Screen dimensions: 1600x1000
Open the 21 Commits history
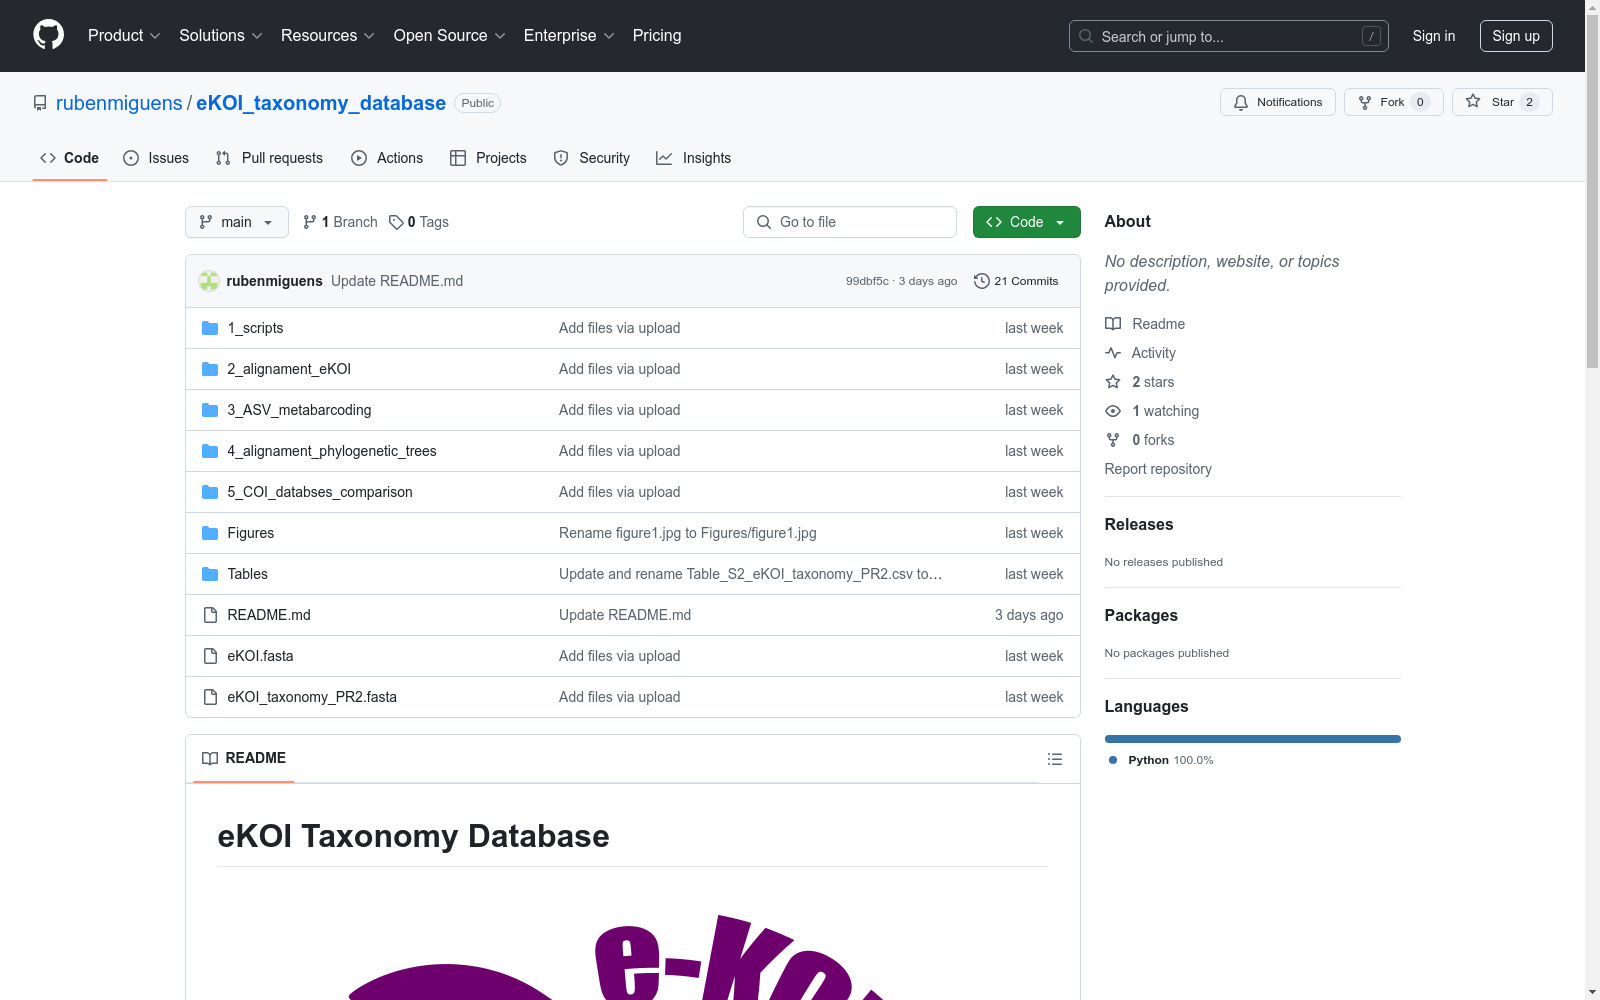pyautogui.click(x=1016, y=281)
